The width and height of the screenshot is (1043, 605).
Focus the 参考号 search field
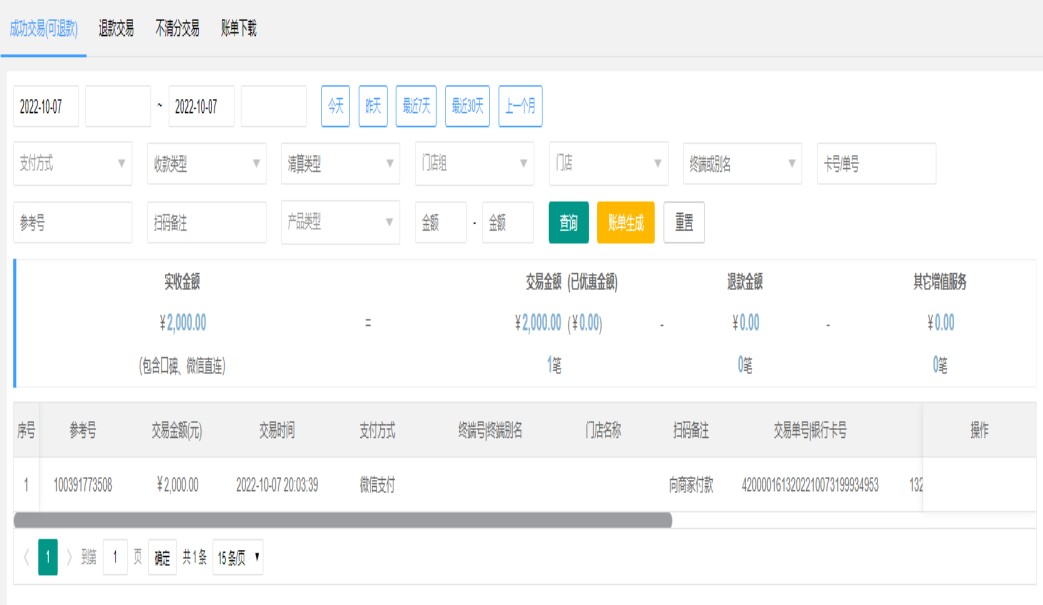point(73,223)
